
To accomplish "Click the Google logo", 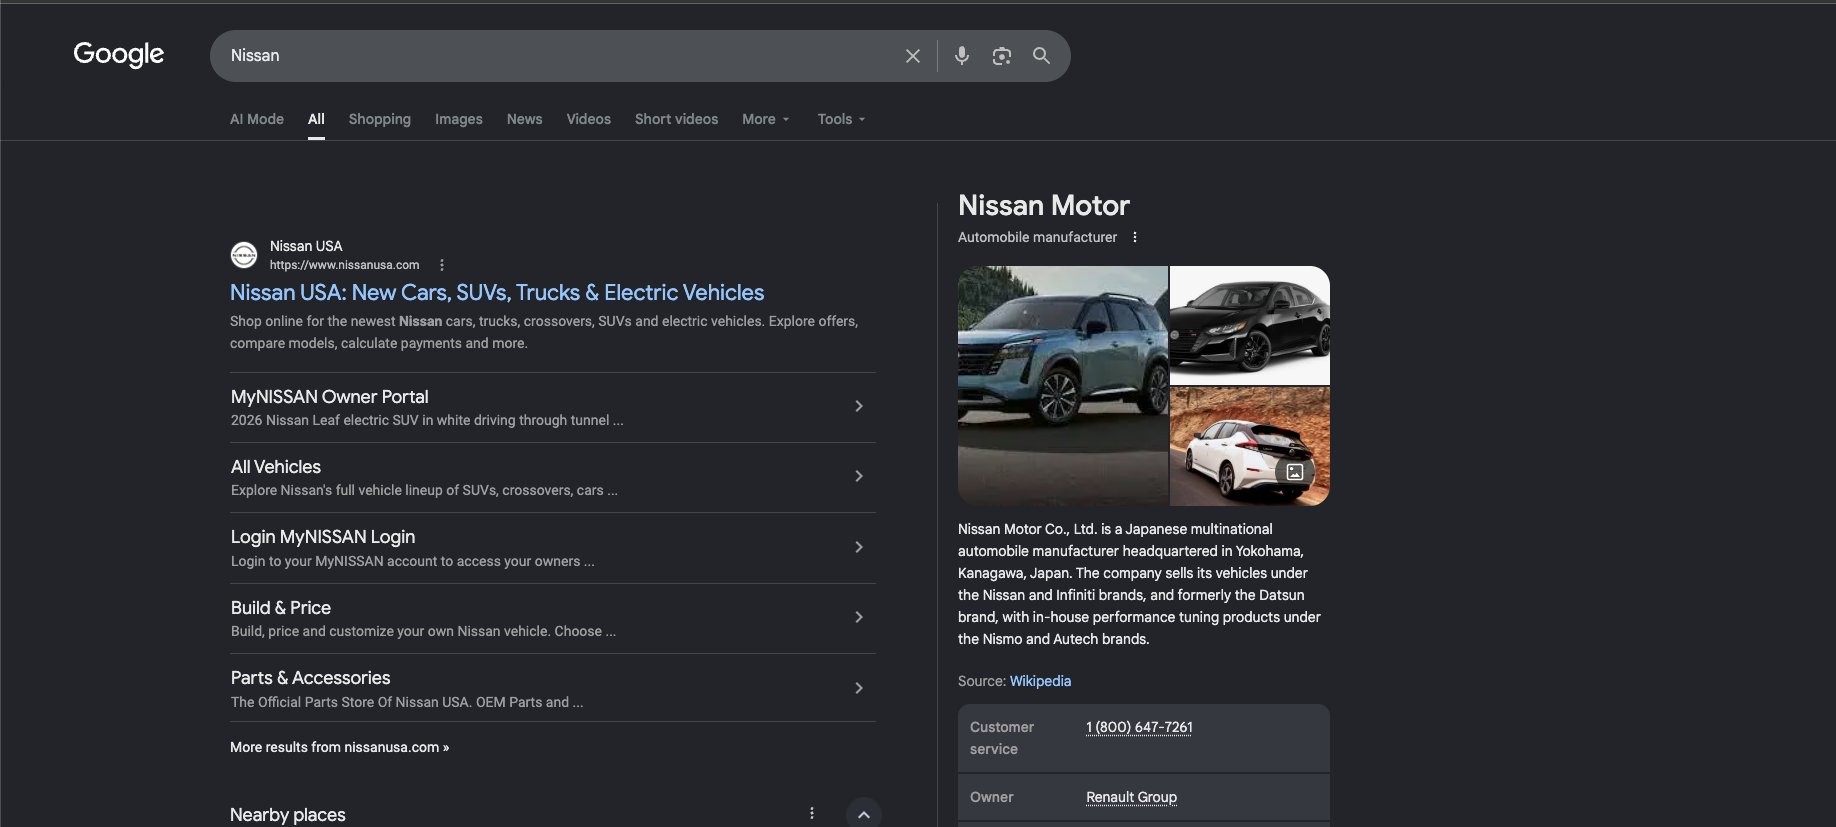I will coord(118,54).
